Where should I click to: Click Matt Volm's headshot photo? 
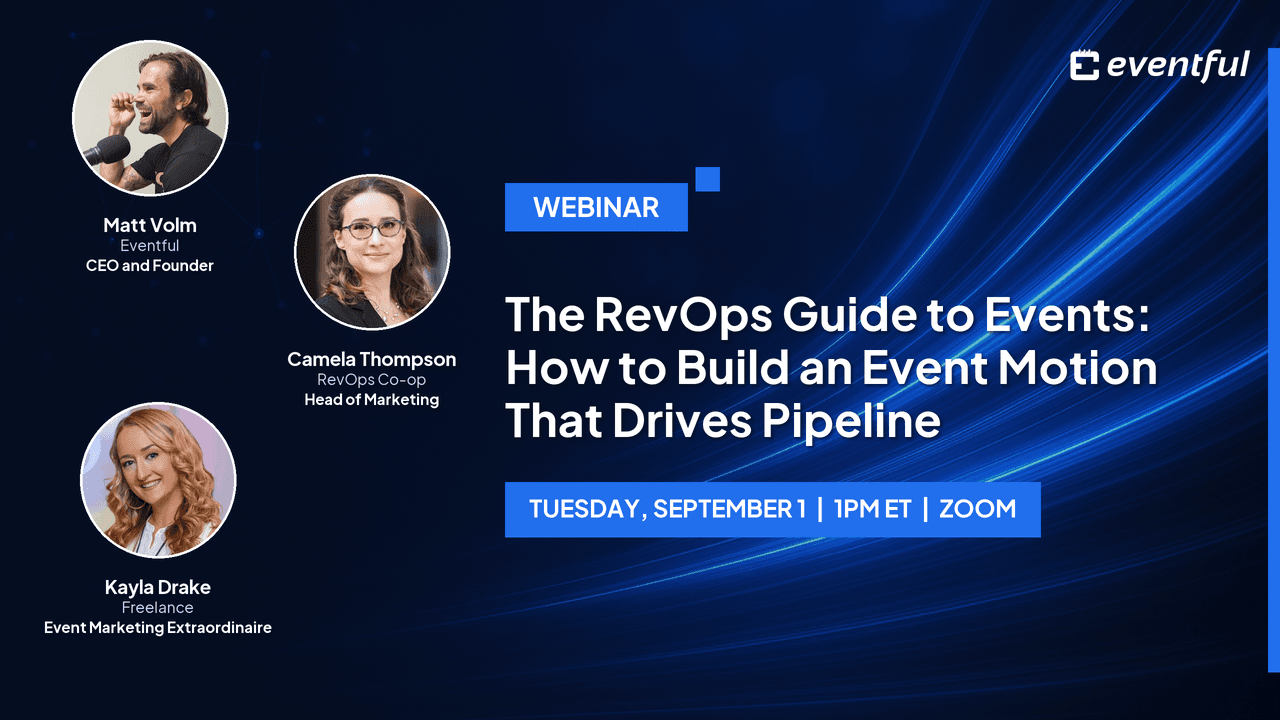[150, 118]
